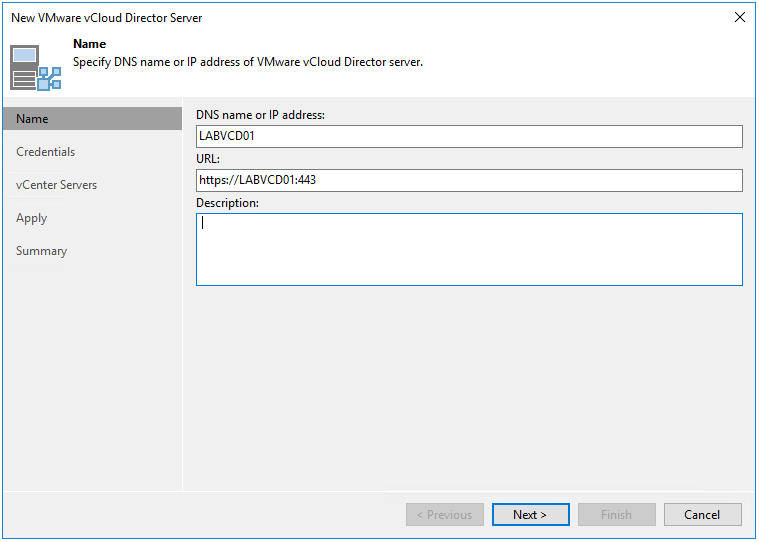
Task: Select the Name step in the sidebar
Action: click(x=32, y=119)
